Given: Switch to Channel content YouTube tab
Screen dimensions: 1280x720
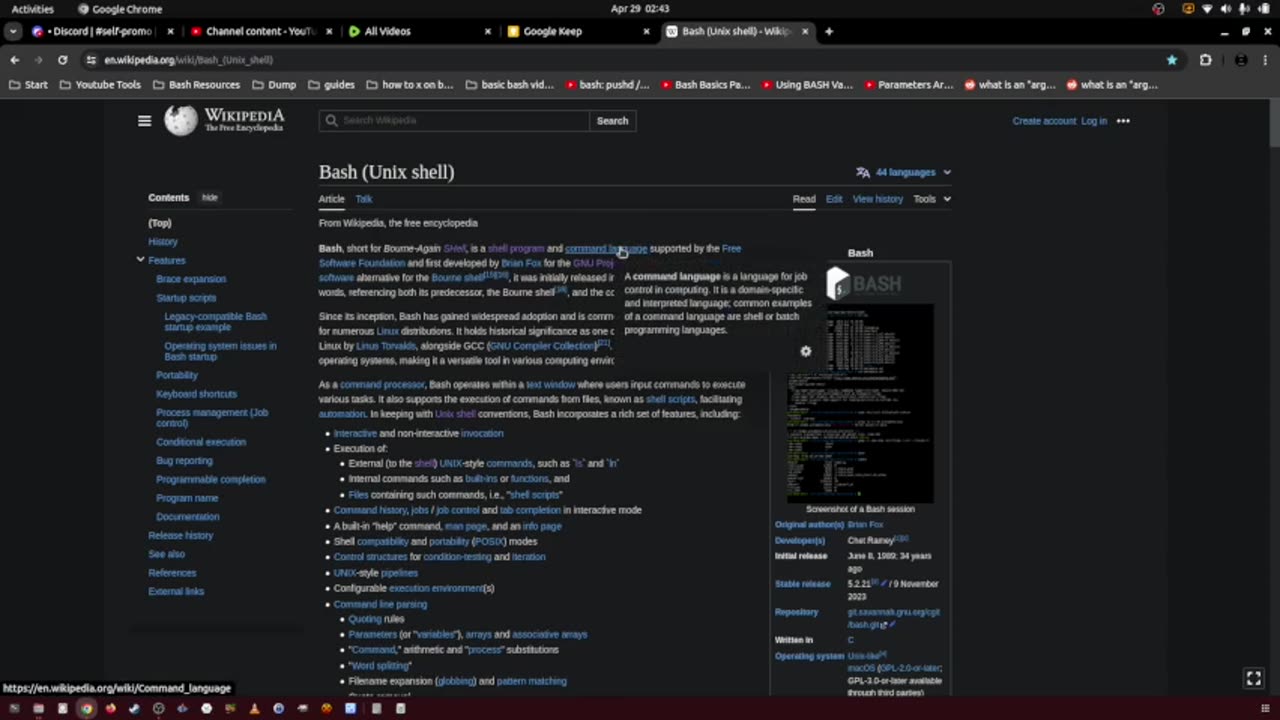Looking at the screenshot, I should click(x=260, y=31).
